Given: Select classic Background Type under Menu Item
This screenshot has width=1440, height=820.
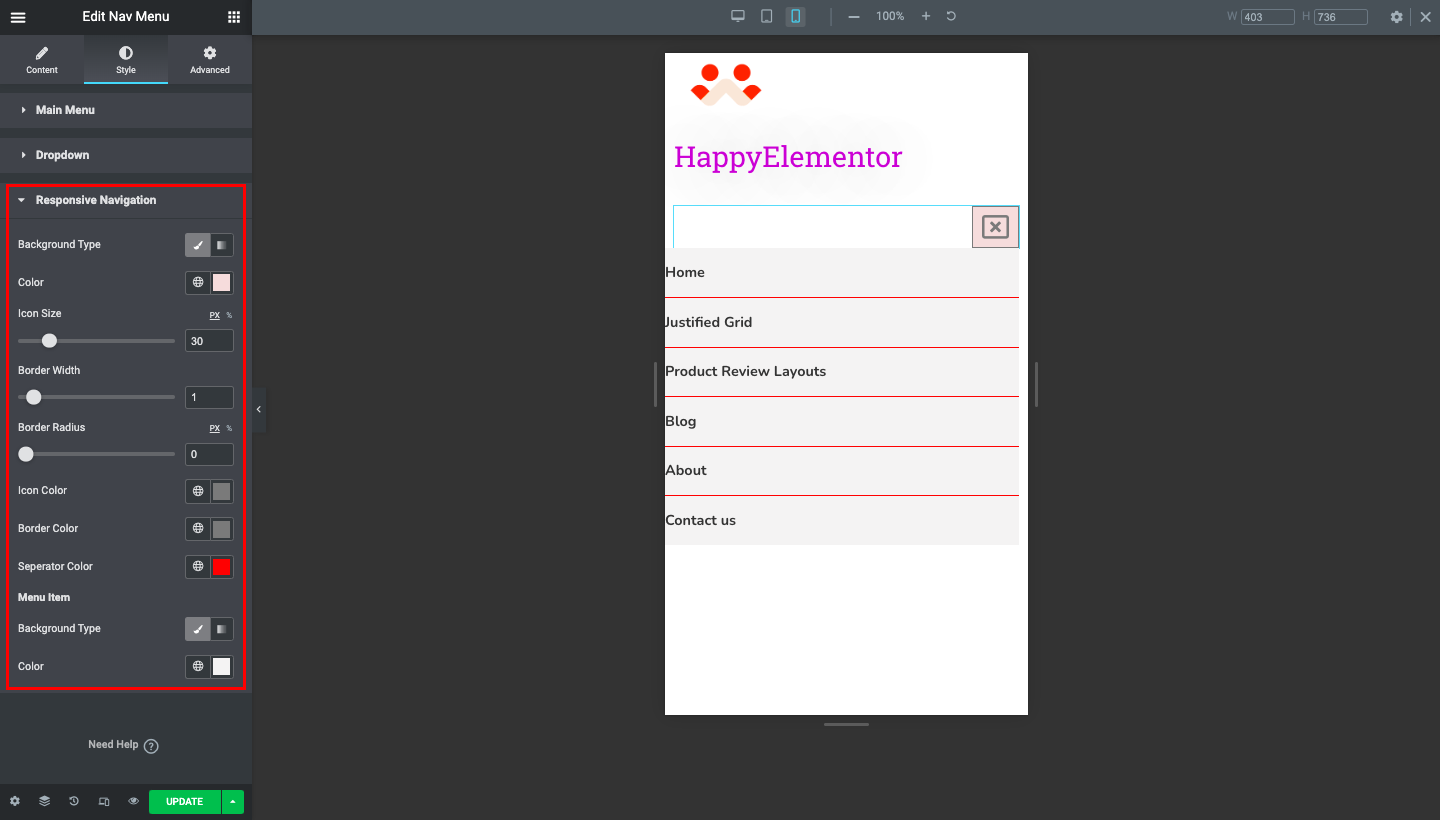Looking at the screenshot, I should (x=197, y=628).
